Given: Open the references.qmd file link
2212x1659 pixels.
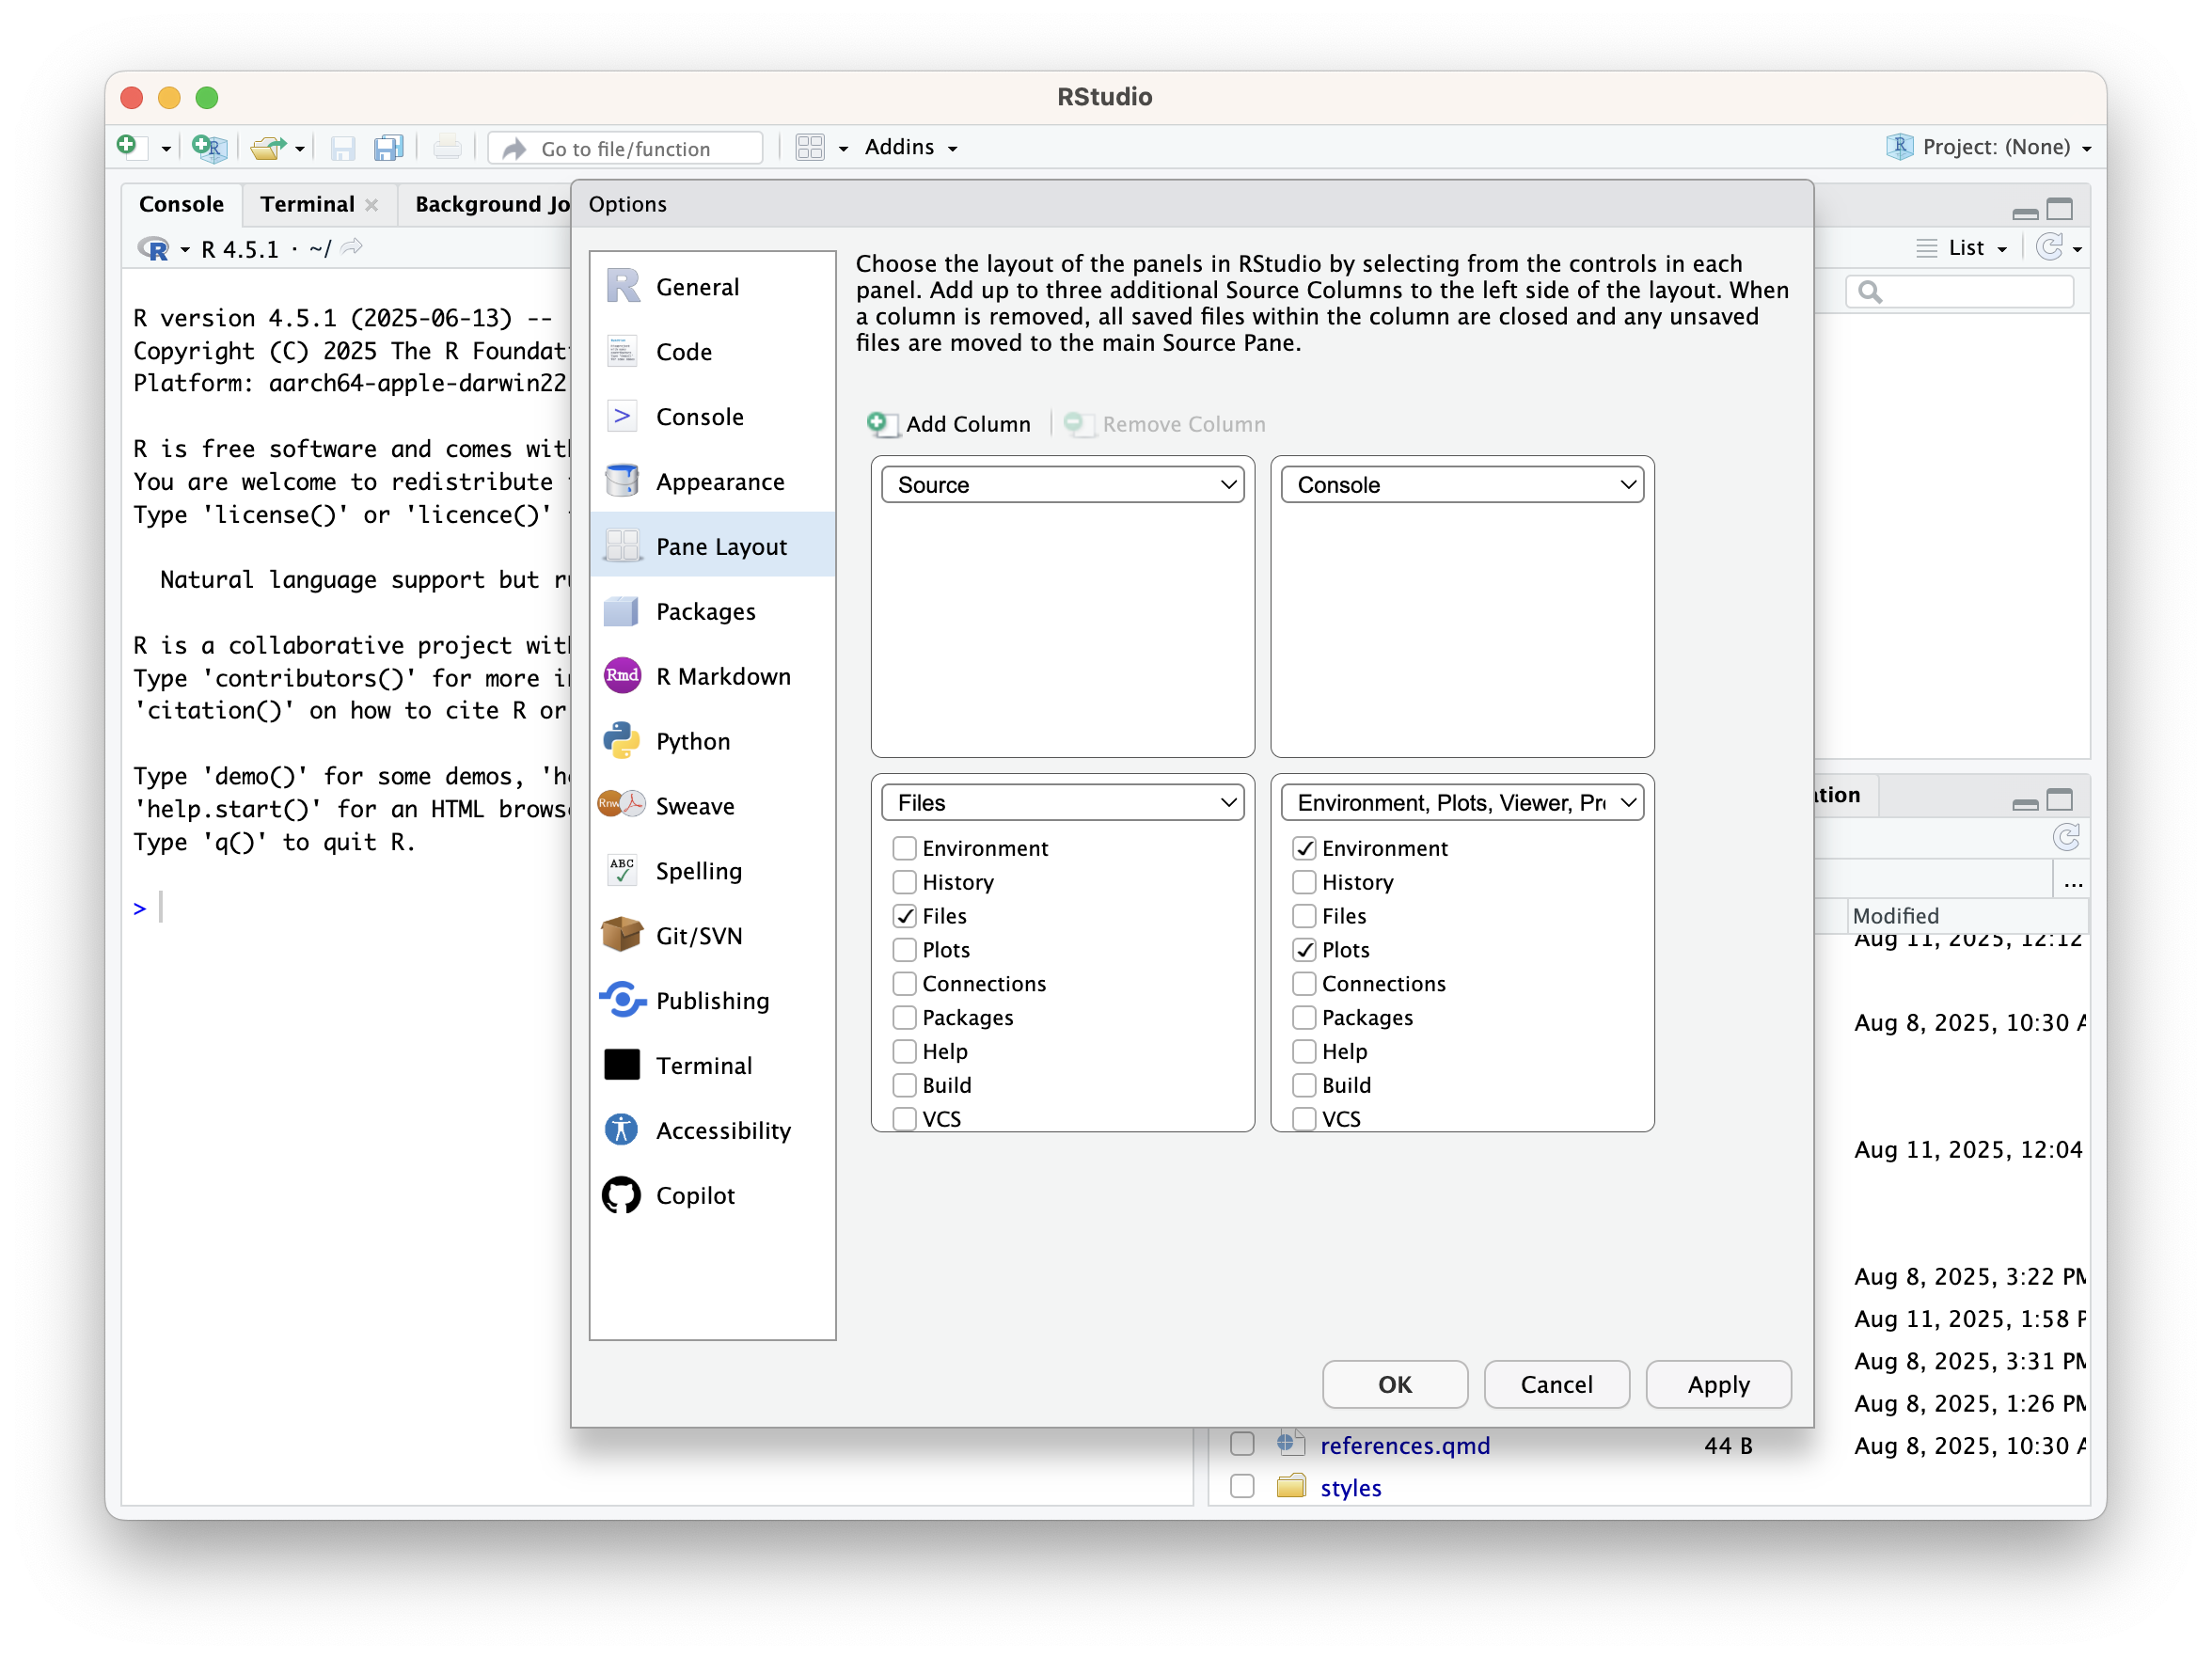Looking at the screenshot, I should (1405, 1446).
